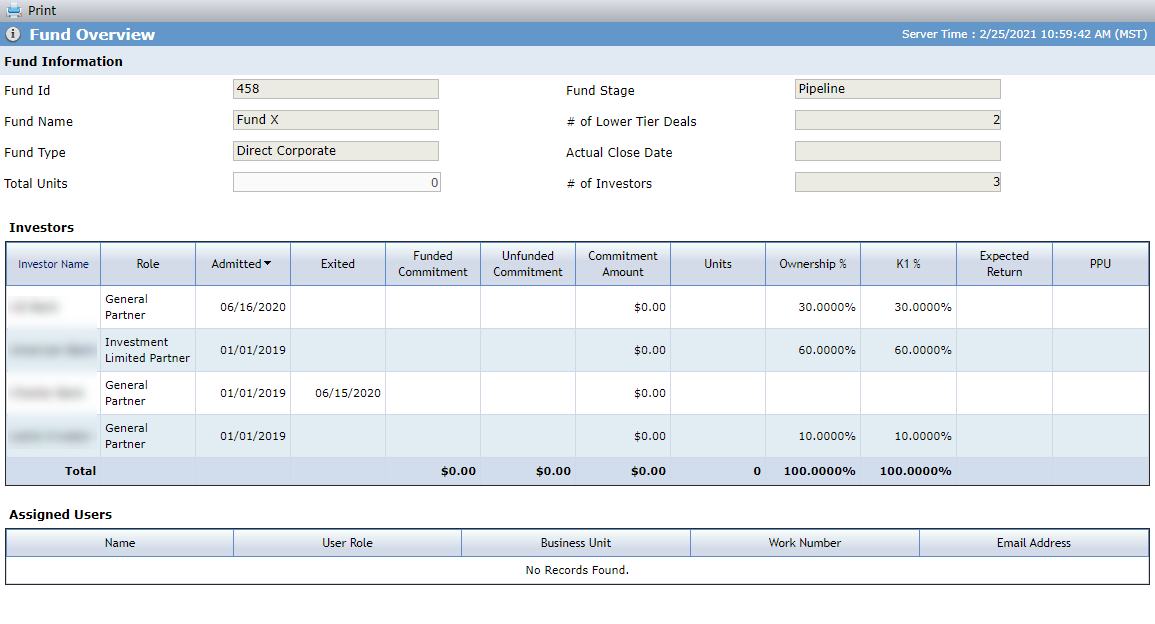Click the 60.0000% ownership cell

tap(813, 350)
